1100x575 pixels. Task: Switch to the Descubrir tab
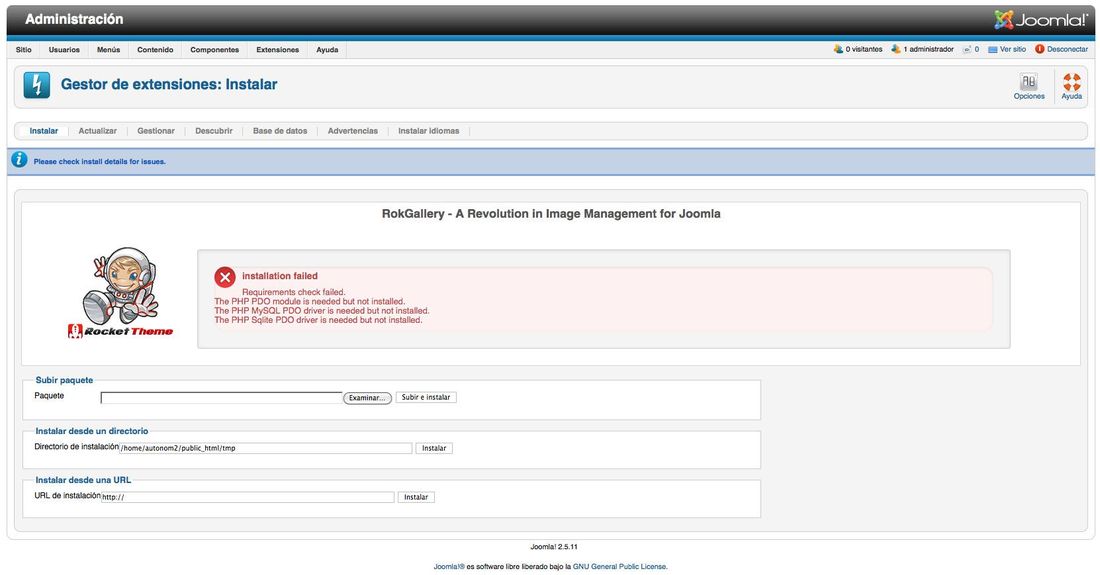214,131
